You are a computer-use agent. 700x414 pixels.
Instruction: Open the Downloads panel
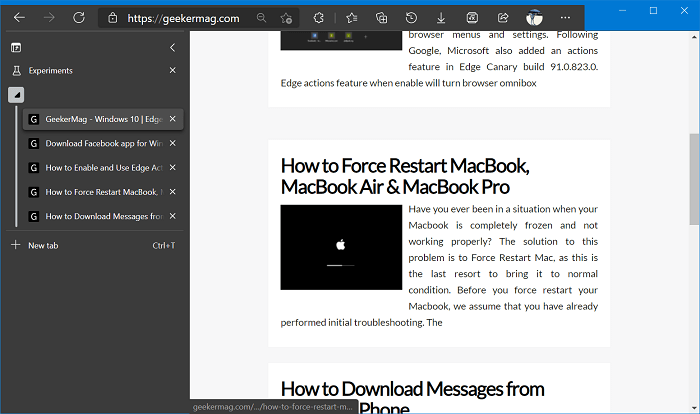441,18
